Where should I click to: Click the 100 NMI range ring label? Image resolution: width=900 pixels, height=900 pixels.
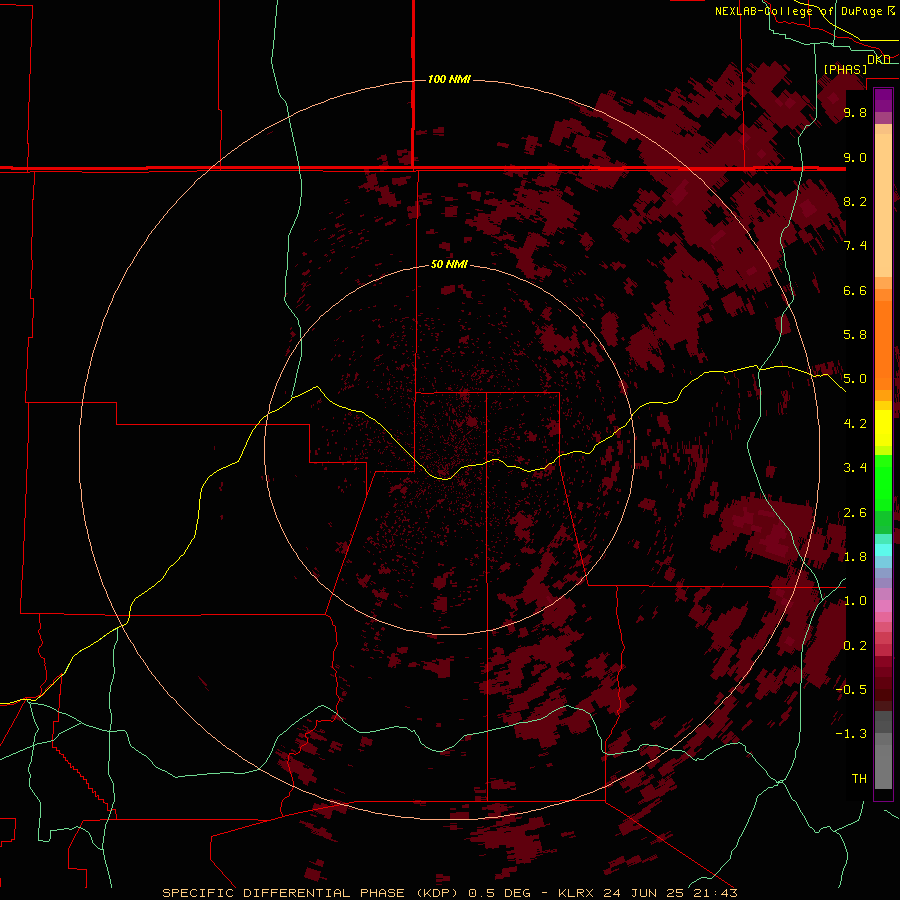tap(449, 79)
